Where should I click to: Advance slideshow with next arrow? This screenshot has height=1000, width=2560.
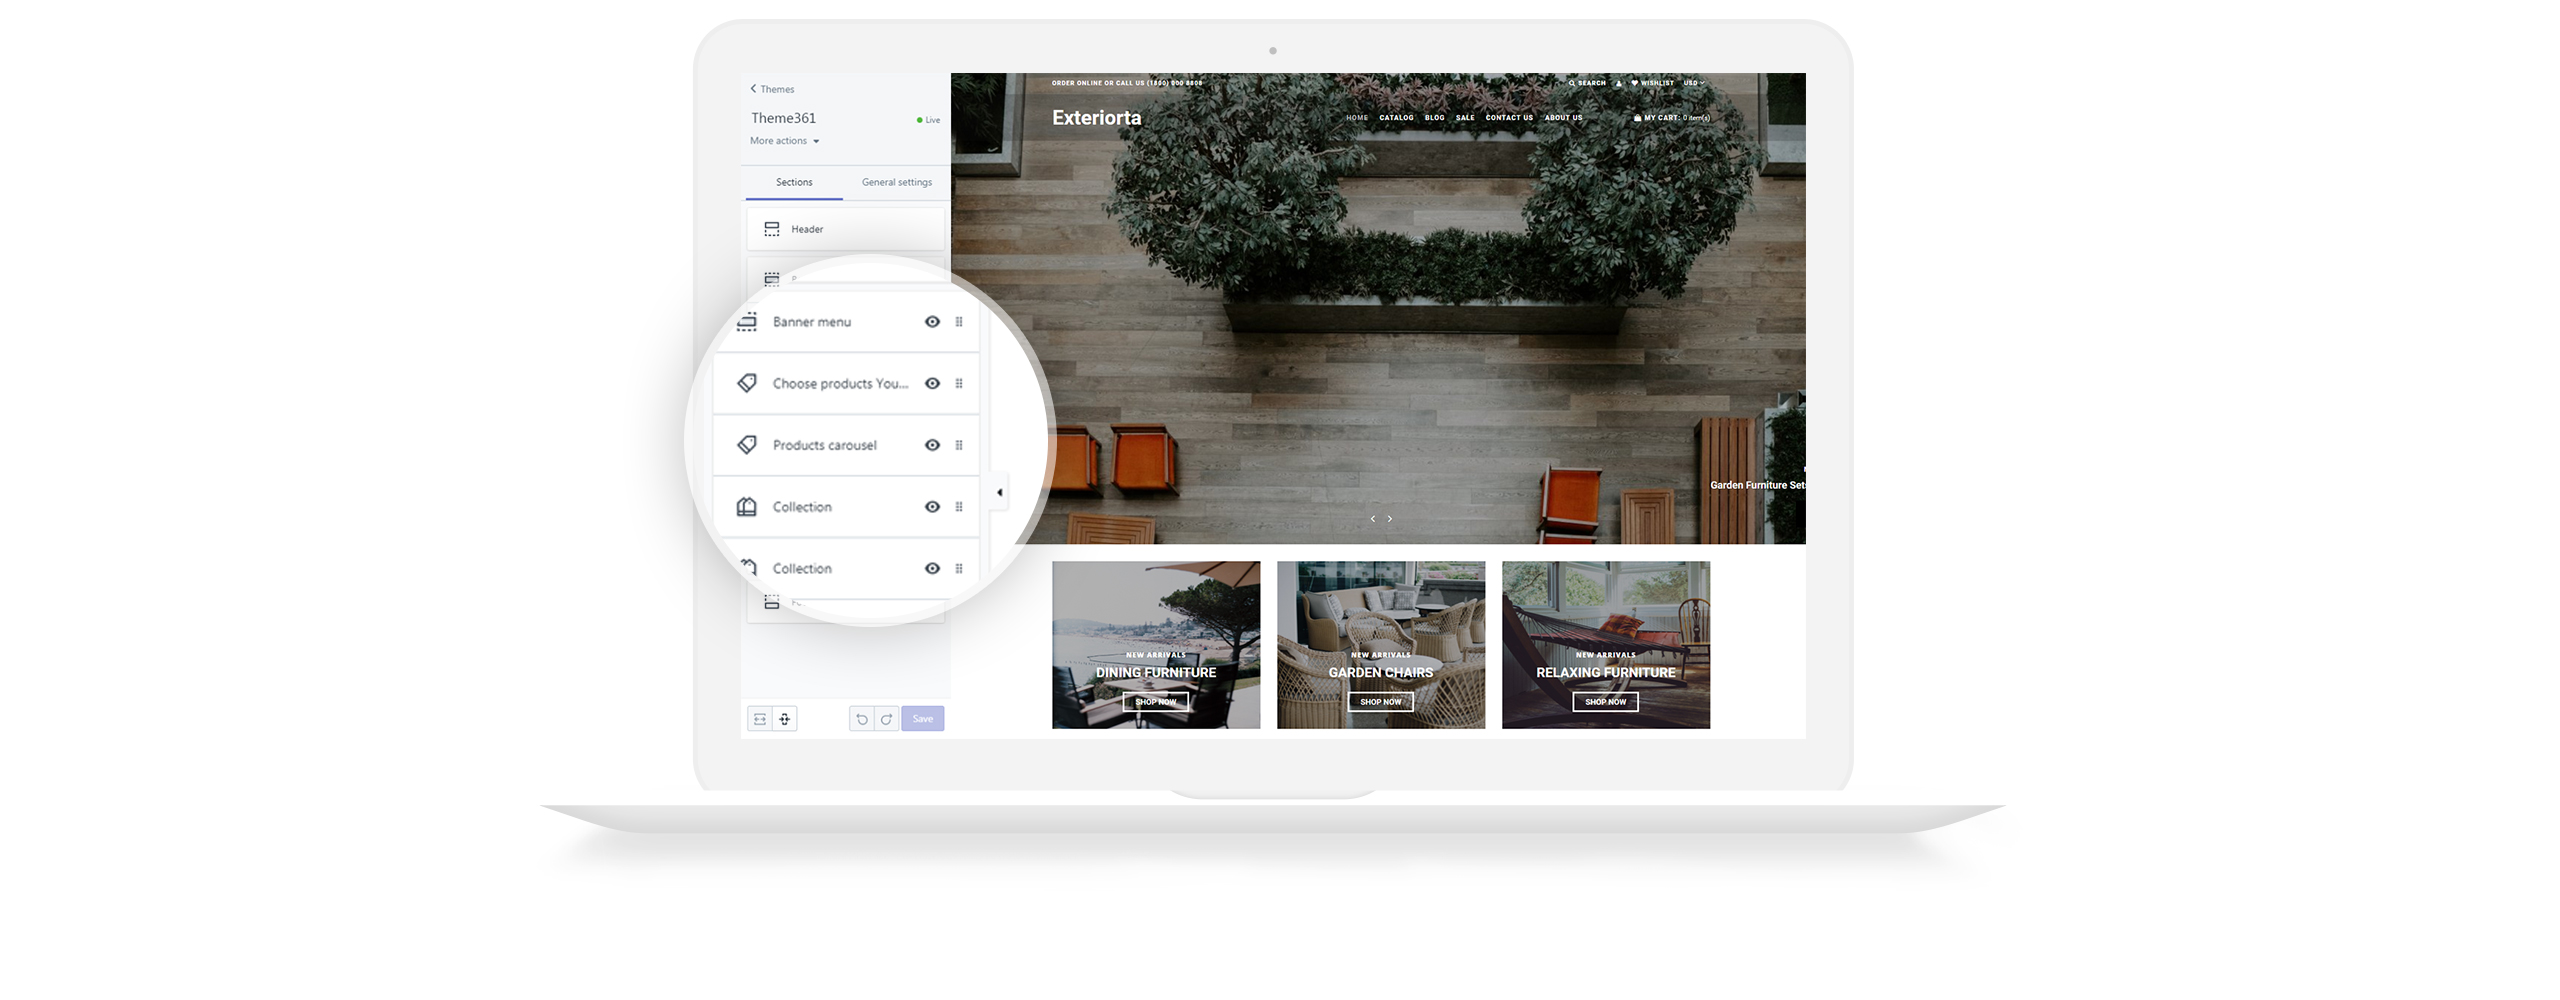[1389, 518]
